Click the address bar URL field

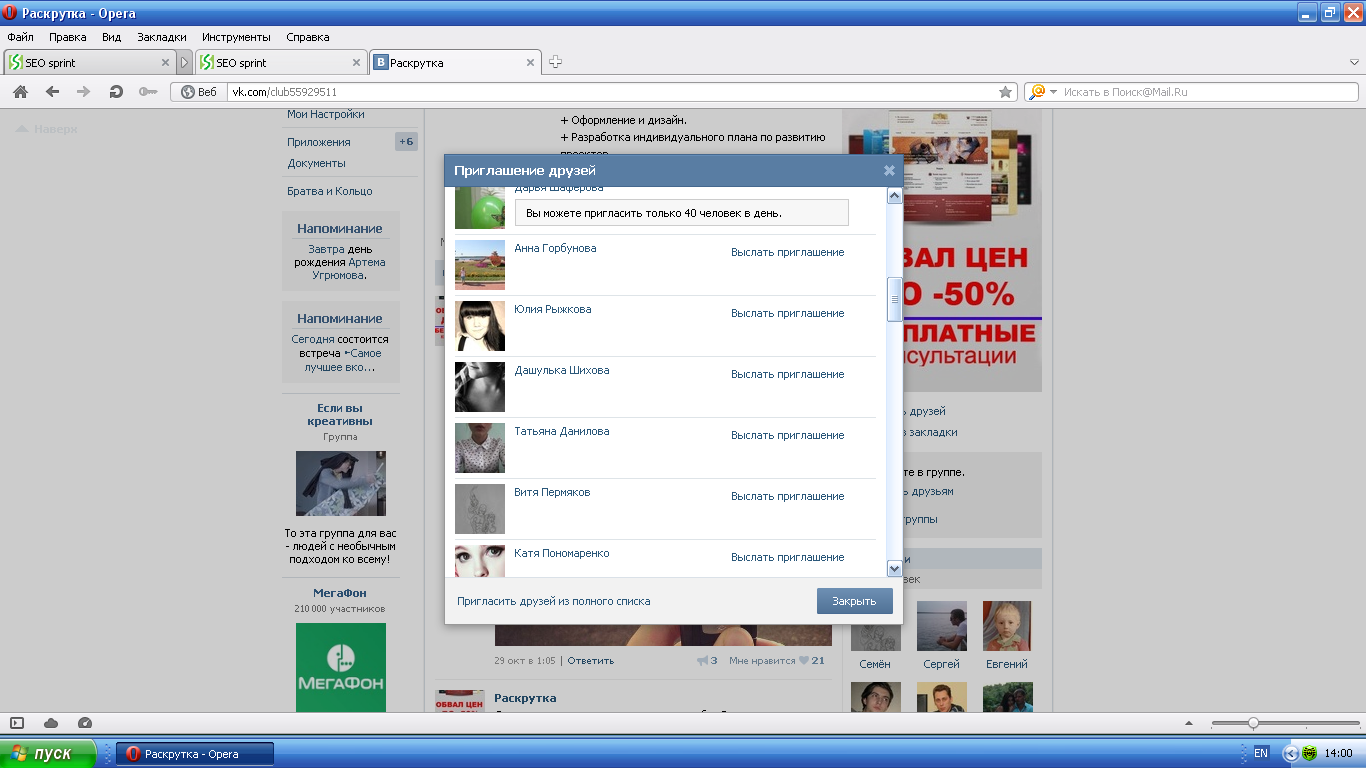click(610, 92)
